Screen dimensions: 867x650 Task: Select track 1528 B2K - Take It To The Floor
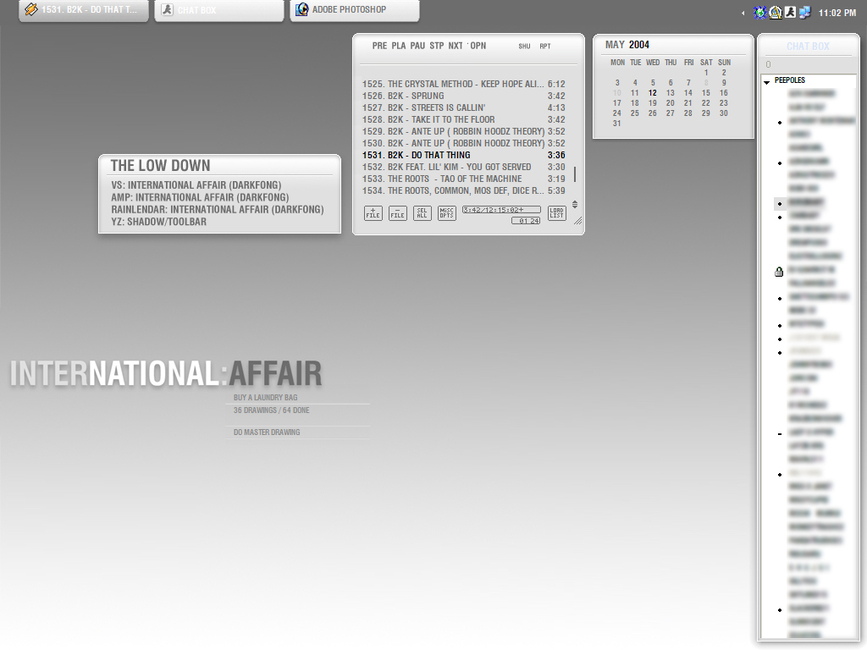463,119
